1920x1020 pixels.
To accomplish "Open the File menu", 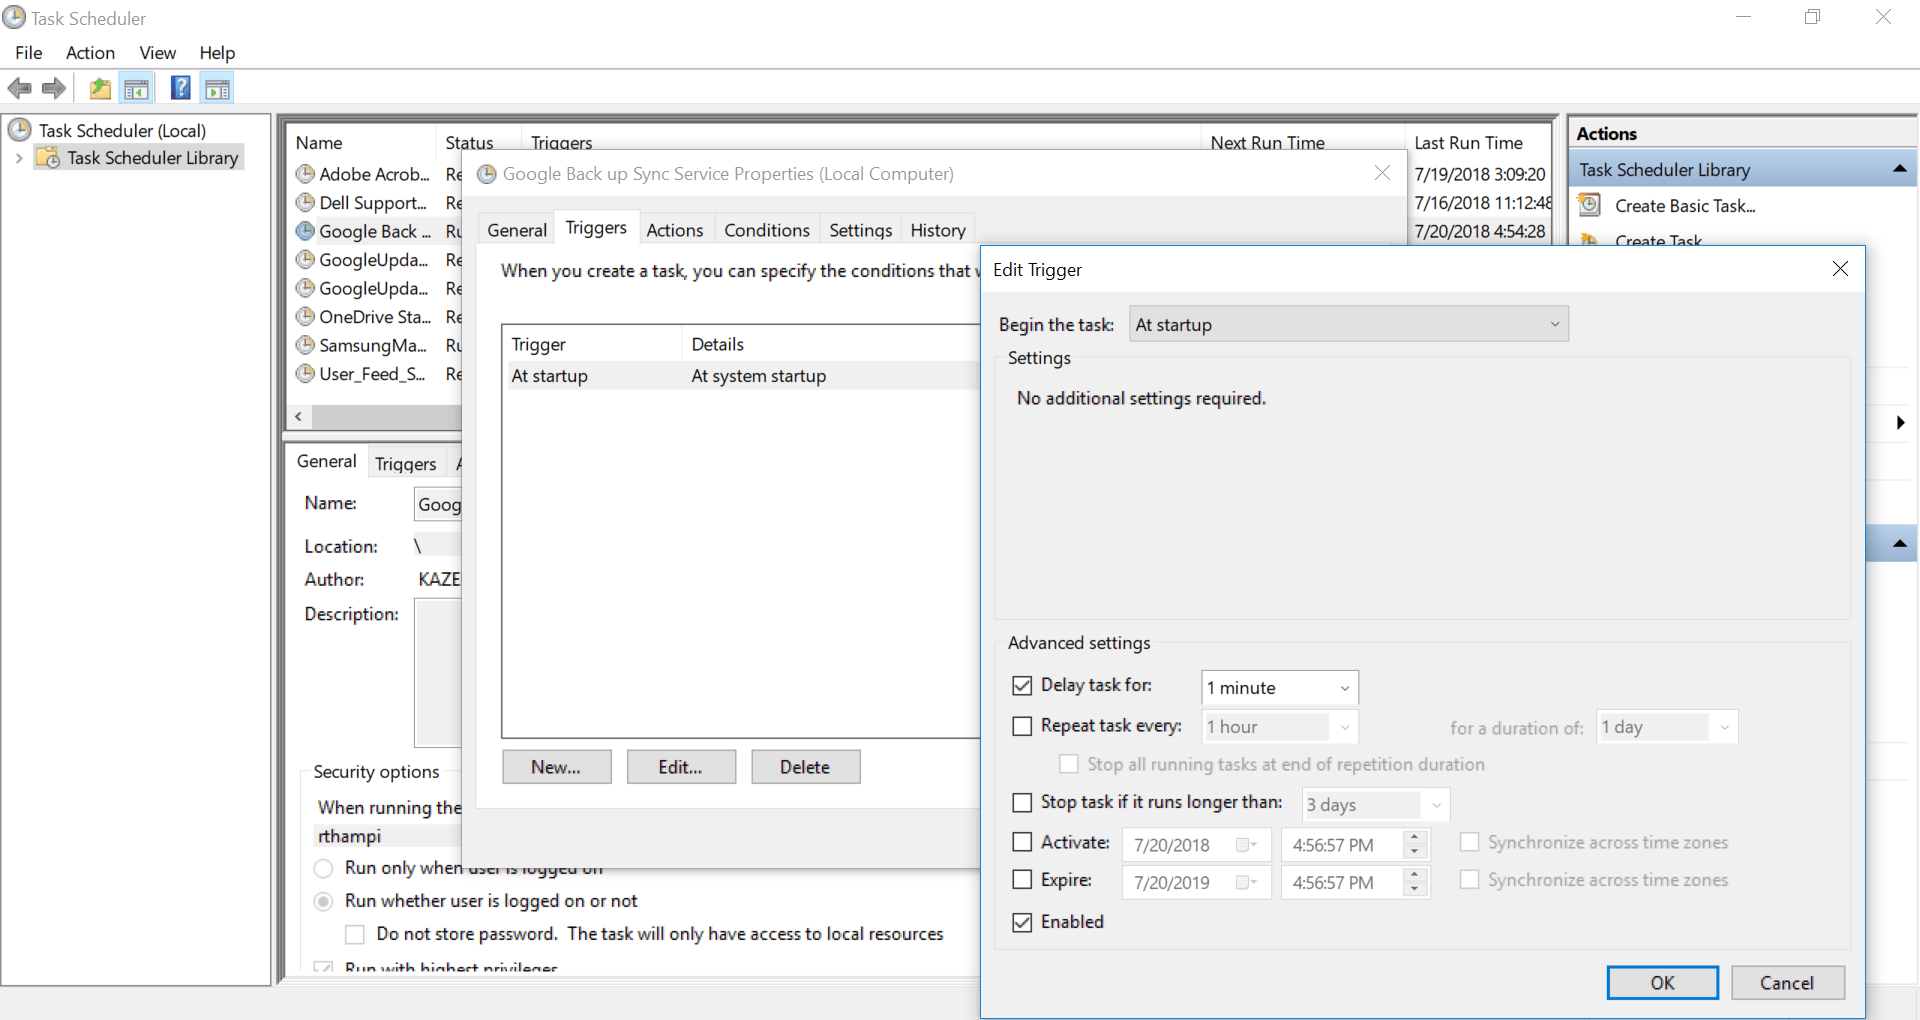I will 29,53.
